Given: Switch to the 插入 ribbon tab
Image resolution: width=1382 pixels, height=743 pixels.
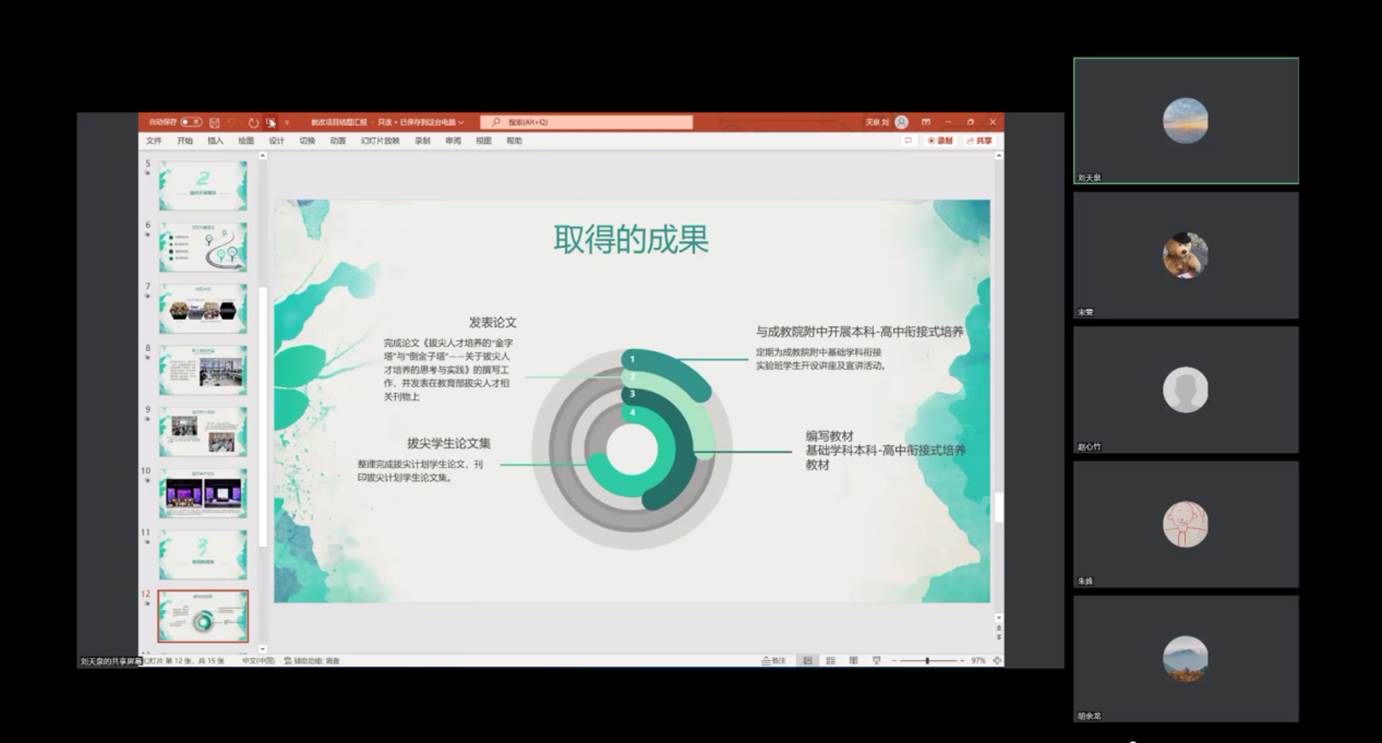Looking at the screenshot, I should pos(215,141).
